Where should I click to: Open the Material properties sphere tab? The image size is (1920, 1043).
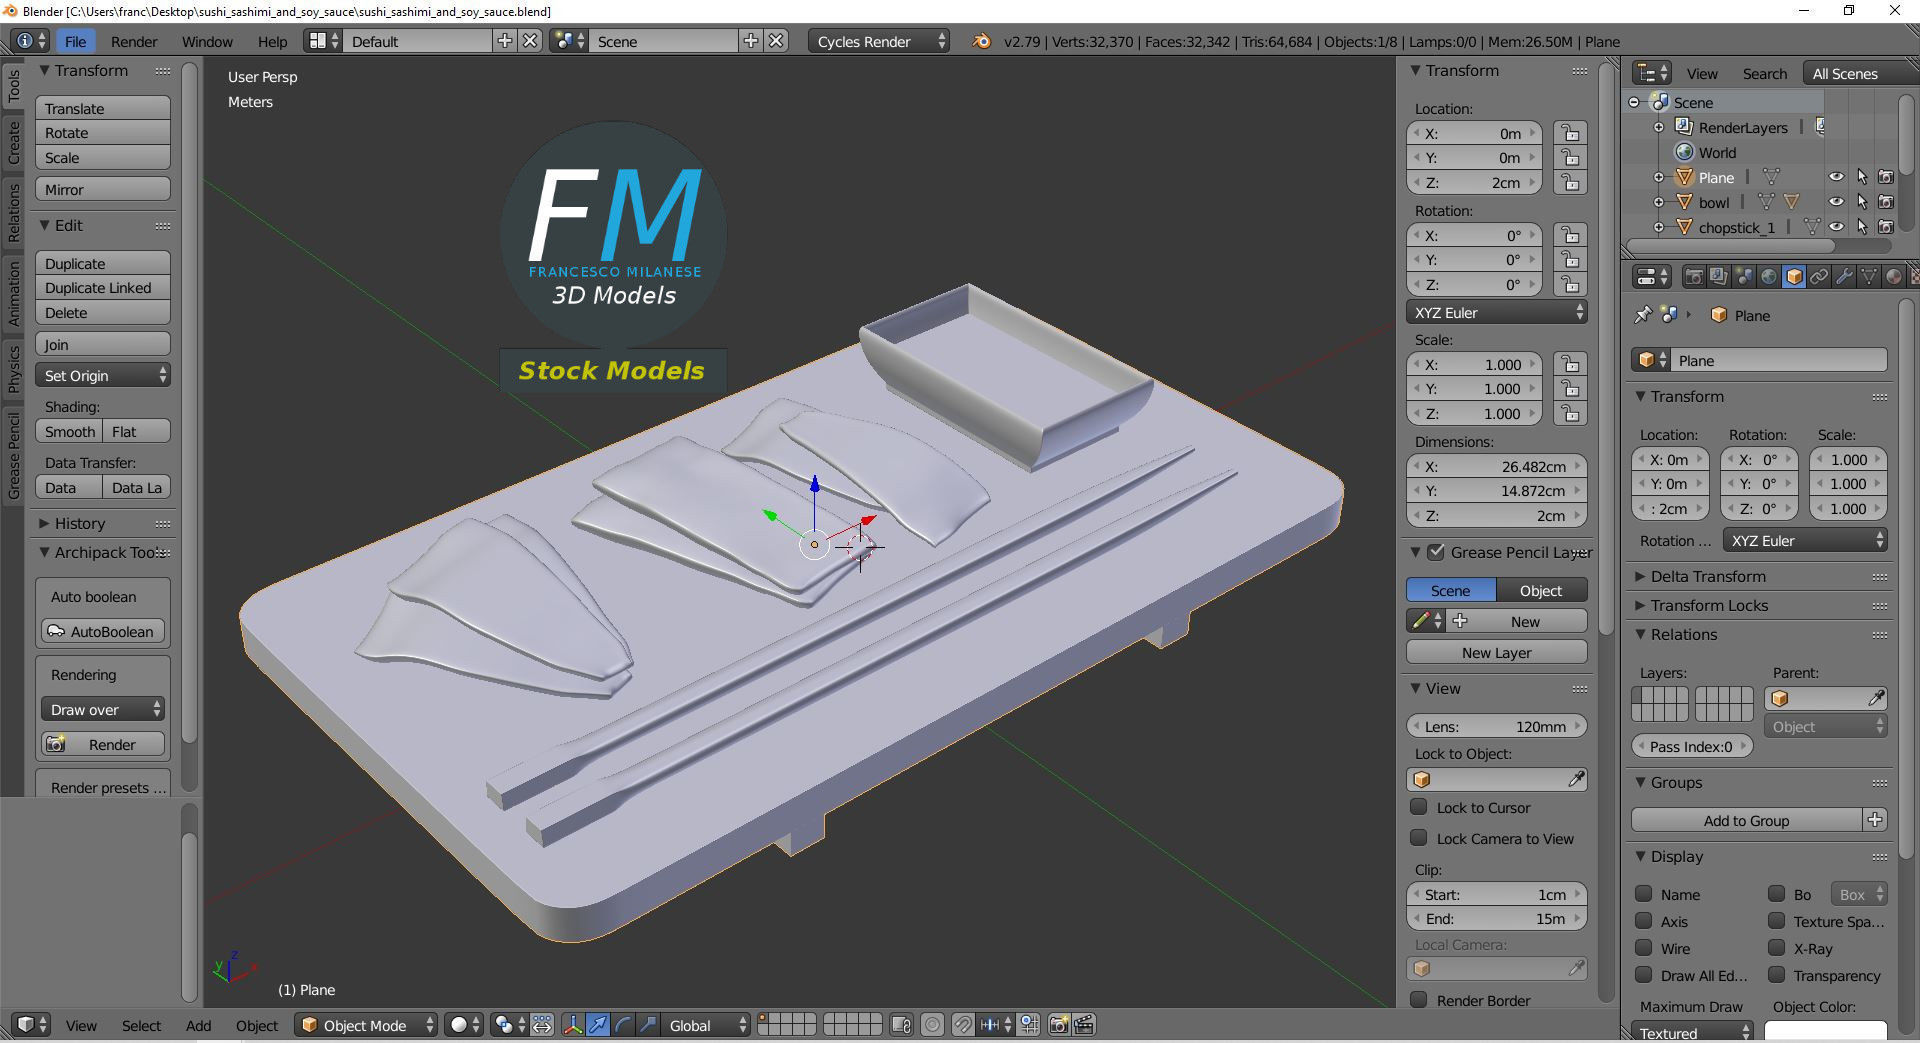(1894, 277)
